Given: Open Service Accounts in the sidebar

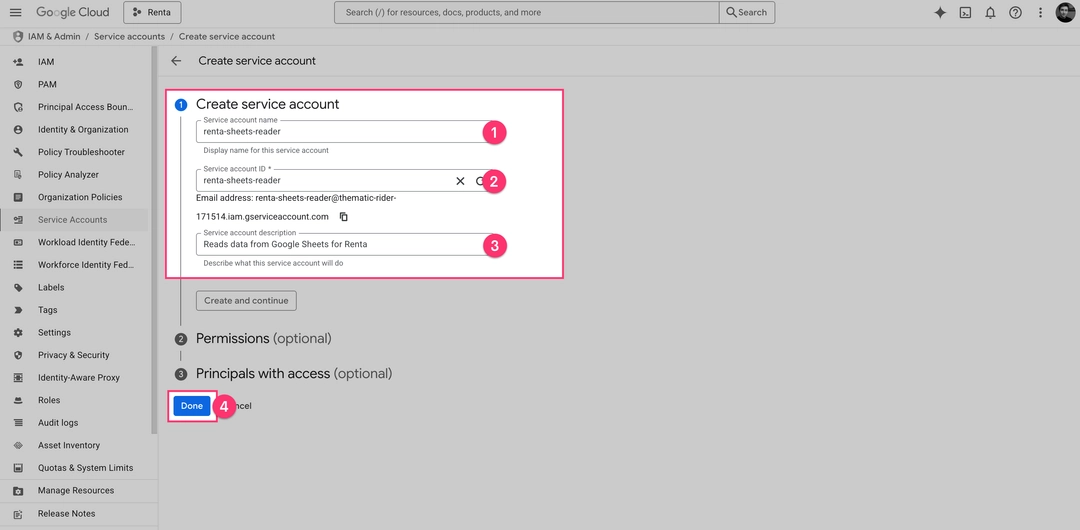Looking at the screenshot, I should click(72, 220).
